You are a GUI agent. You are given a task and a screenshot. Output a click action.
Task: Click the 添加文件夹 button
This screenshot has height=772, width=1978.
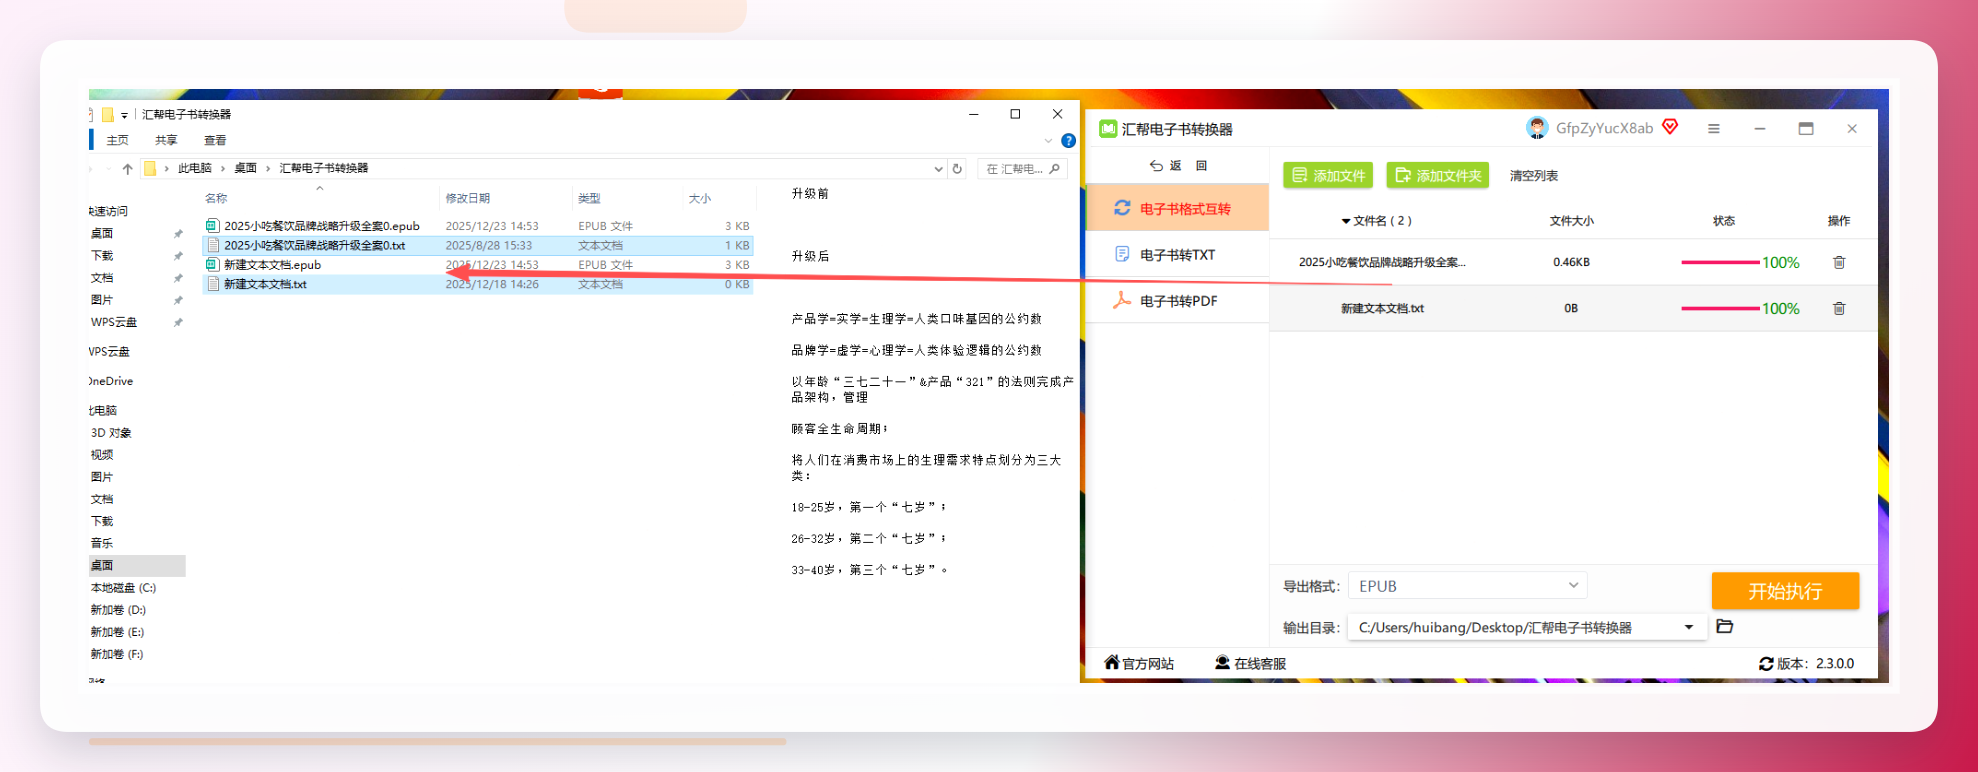(1437, 175)
